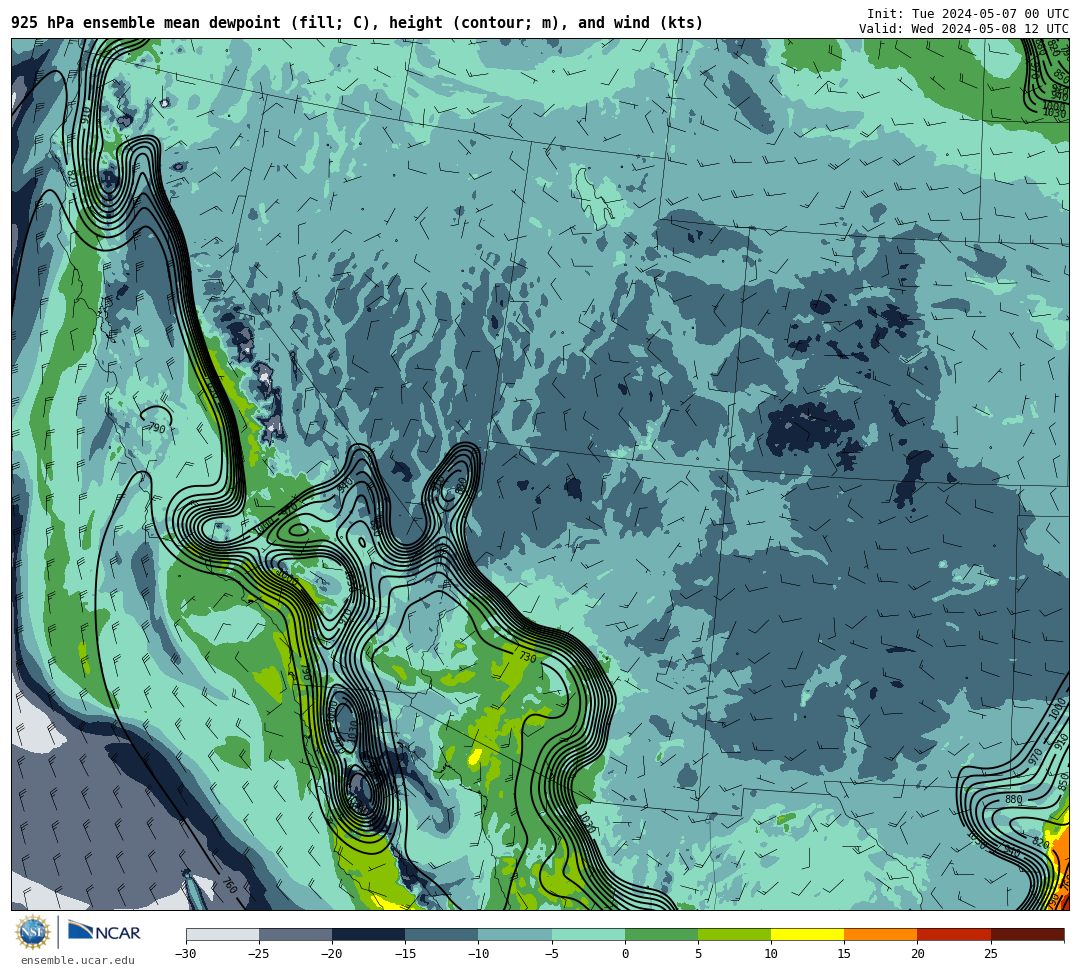Select the teal -10 to -5 colorbar segment
1080x973 pixels.
pyautogui.click(x=515, y=934)
